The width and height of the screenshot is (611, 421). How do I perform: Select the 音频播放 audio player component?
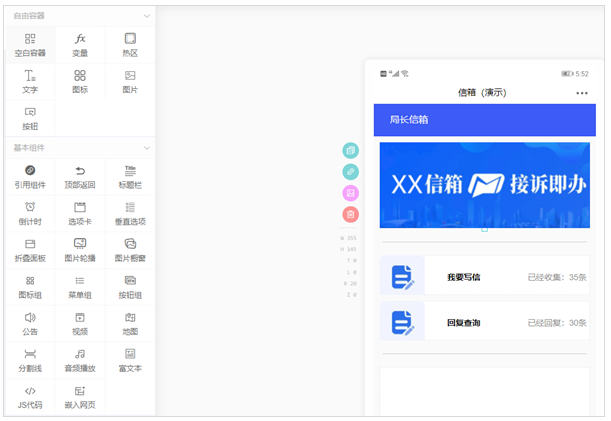point(80,360)
